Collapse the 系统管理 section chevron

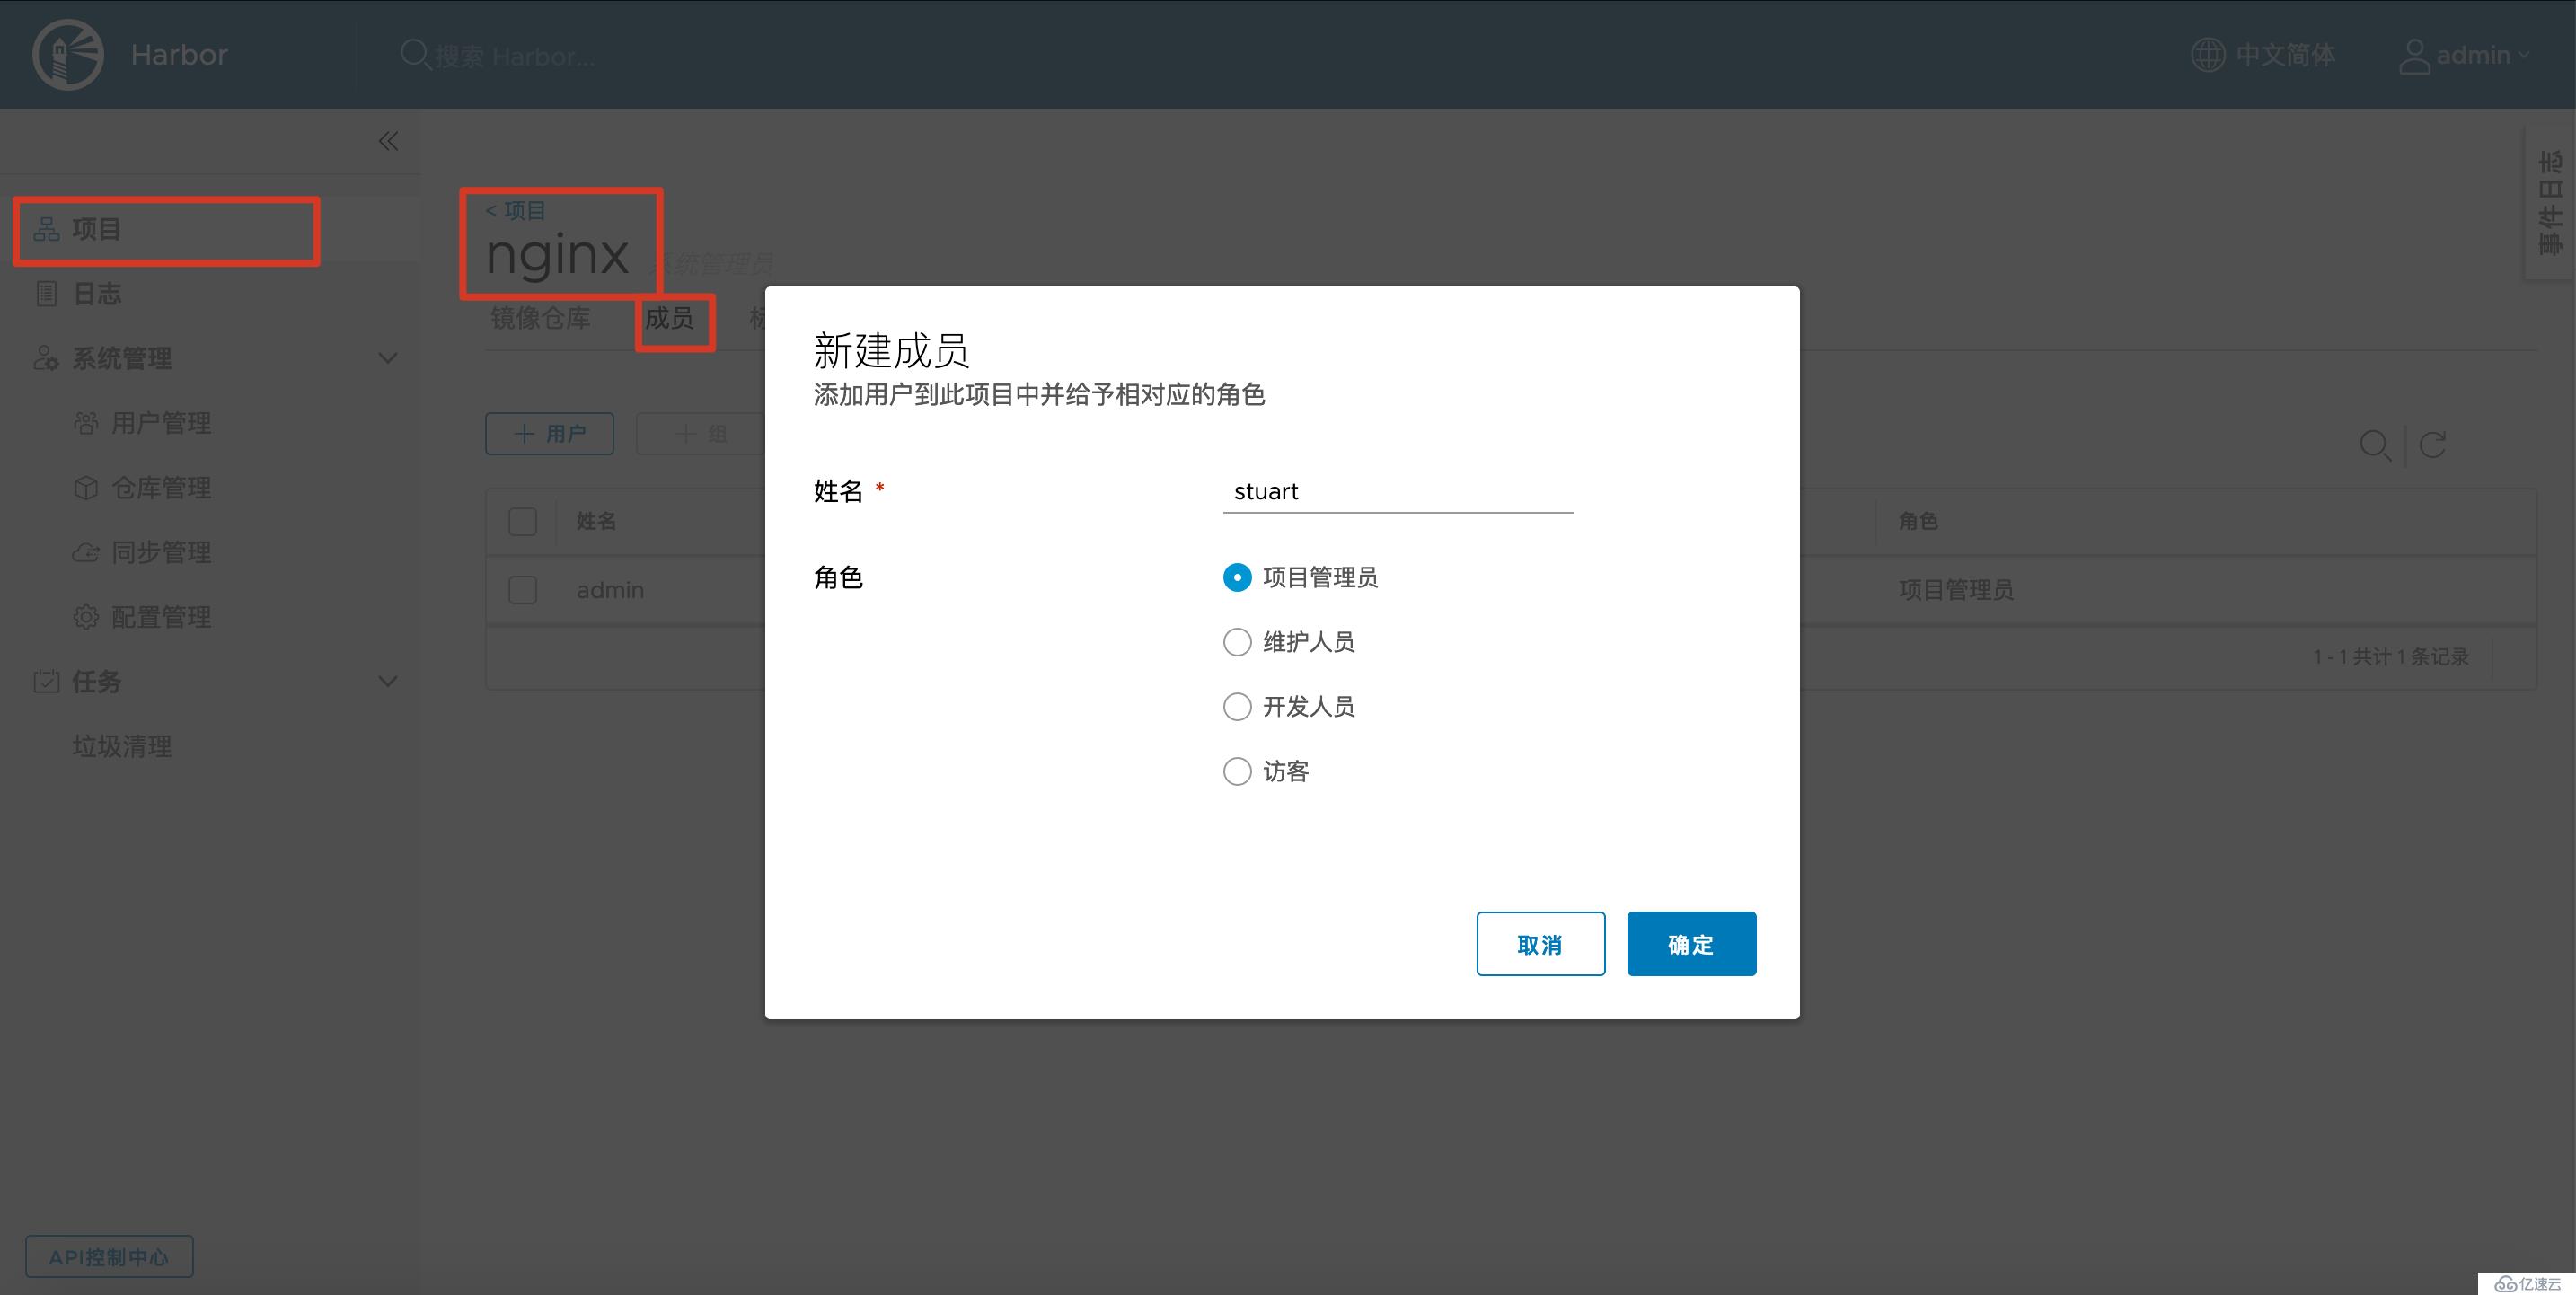click(388, 358)
